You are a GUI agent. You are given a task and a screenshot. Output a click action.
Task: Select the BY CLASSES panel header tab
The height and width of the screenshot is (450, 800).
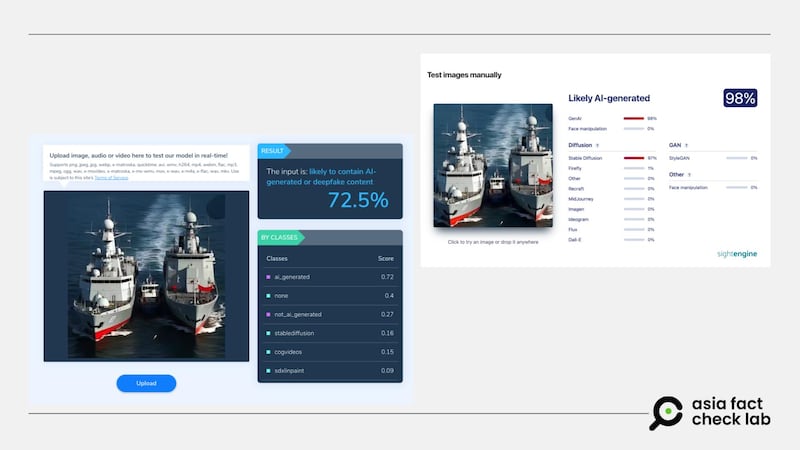point(281,237)
